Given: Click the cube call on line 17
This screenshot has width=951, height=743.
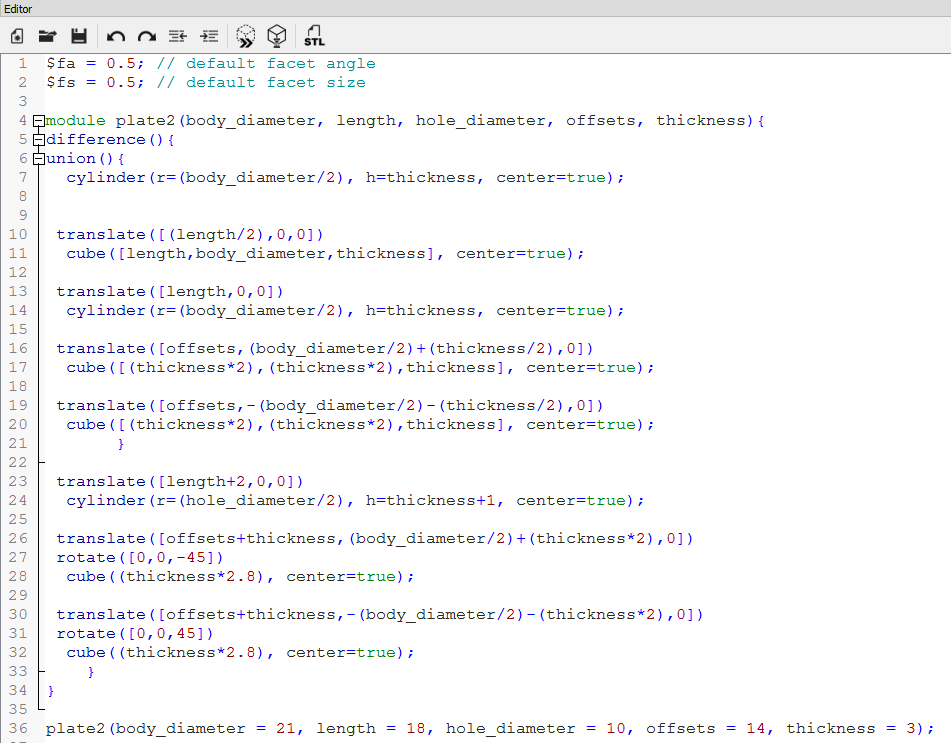Looking at the screenshot, I should [x=360, y=368].
